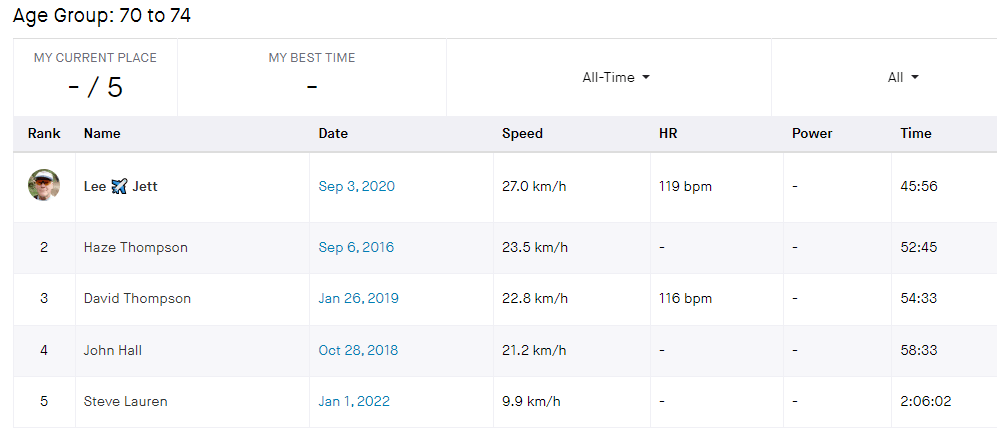The width and height of the screenshot is (997, 433).
Task: Click the airplane emoji in Lee Jett's name
Action: (119, 187)
